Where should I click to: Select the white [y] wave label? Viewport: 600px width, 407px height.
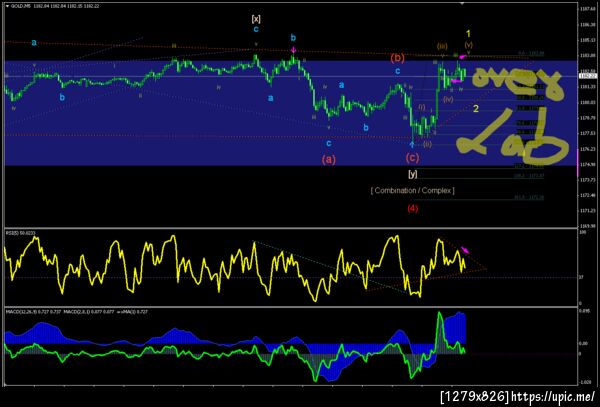pyautogui.click(x=412, y=174)
